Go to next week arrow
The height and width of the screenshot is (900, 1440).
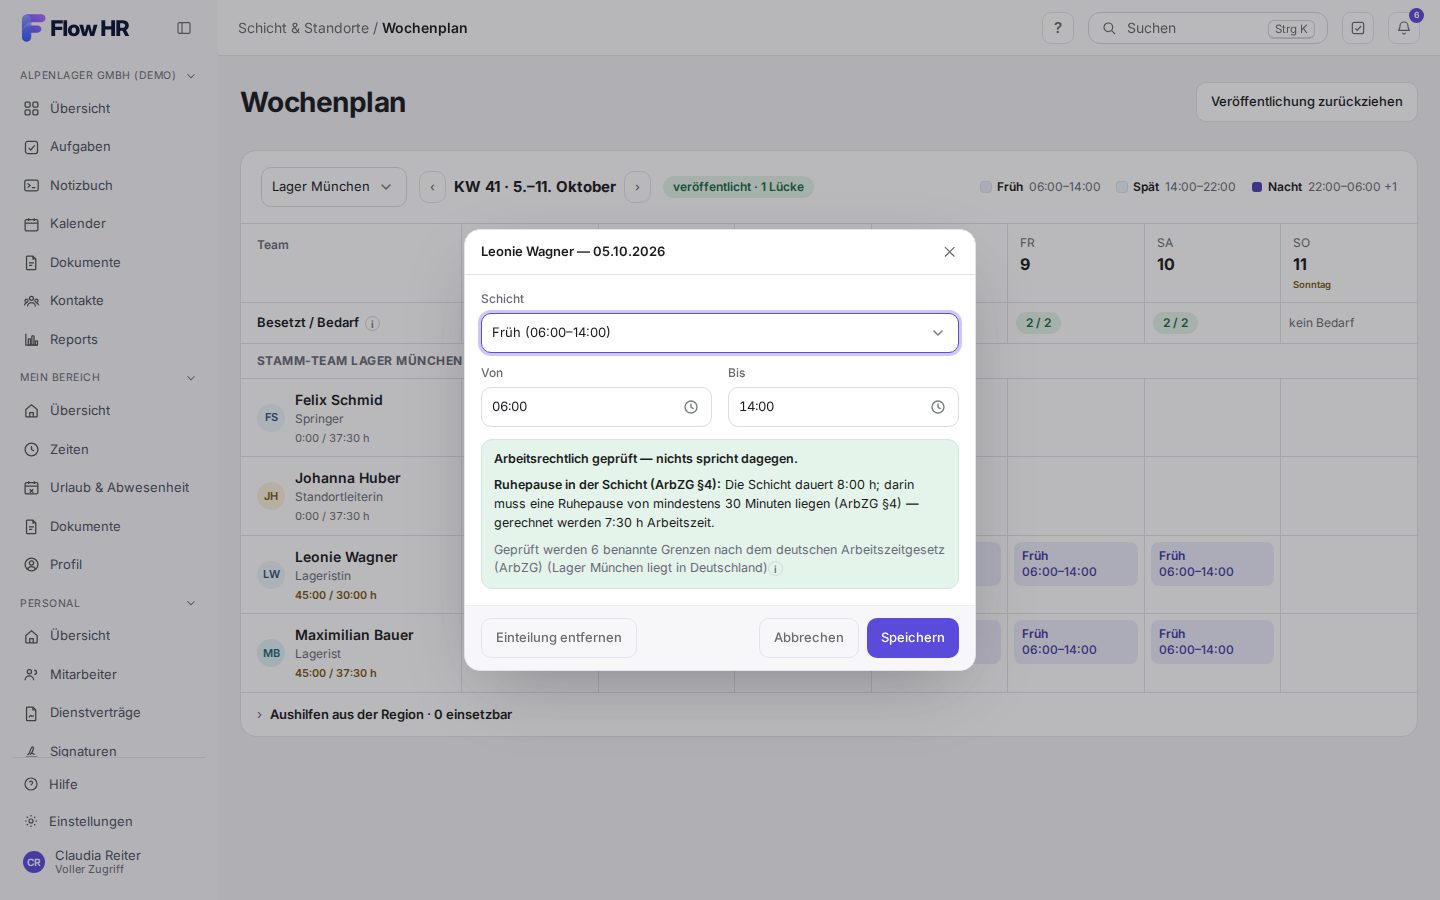click(x=637, y=187)
